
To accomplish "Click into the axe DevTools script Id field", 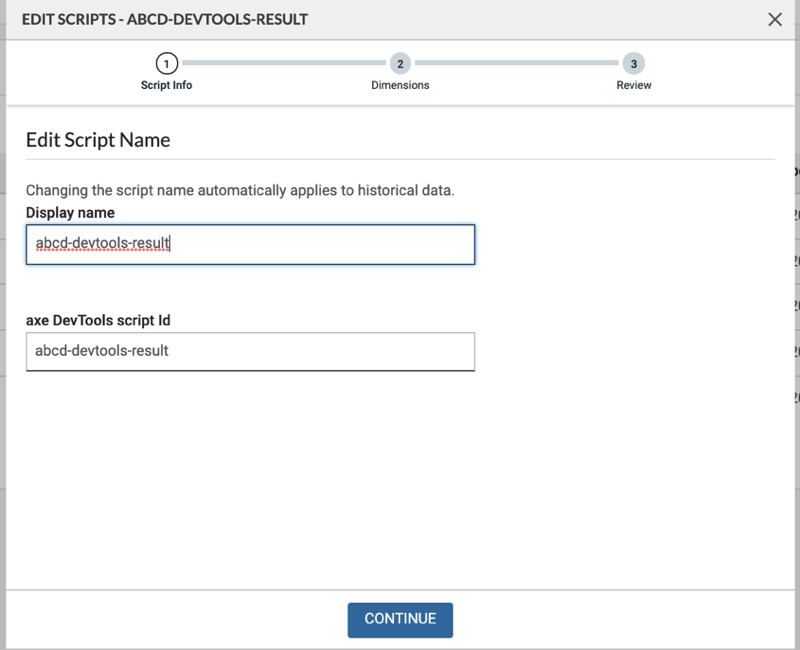I will (250, 351).
